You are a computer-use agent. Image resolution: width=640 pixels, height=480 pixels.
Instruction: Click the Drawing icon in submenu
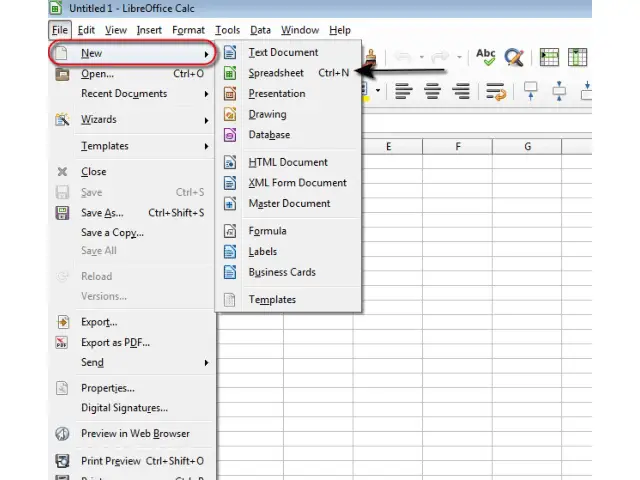(230, 114)
